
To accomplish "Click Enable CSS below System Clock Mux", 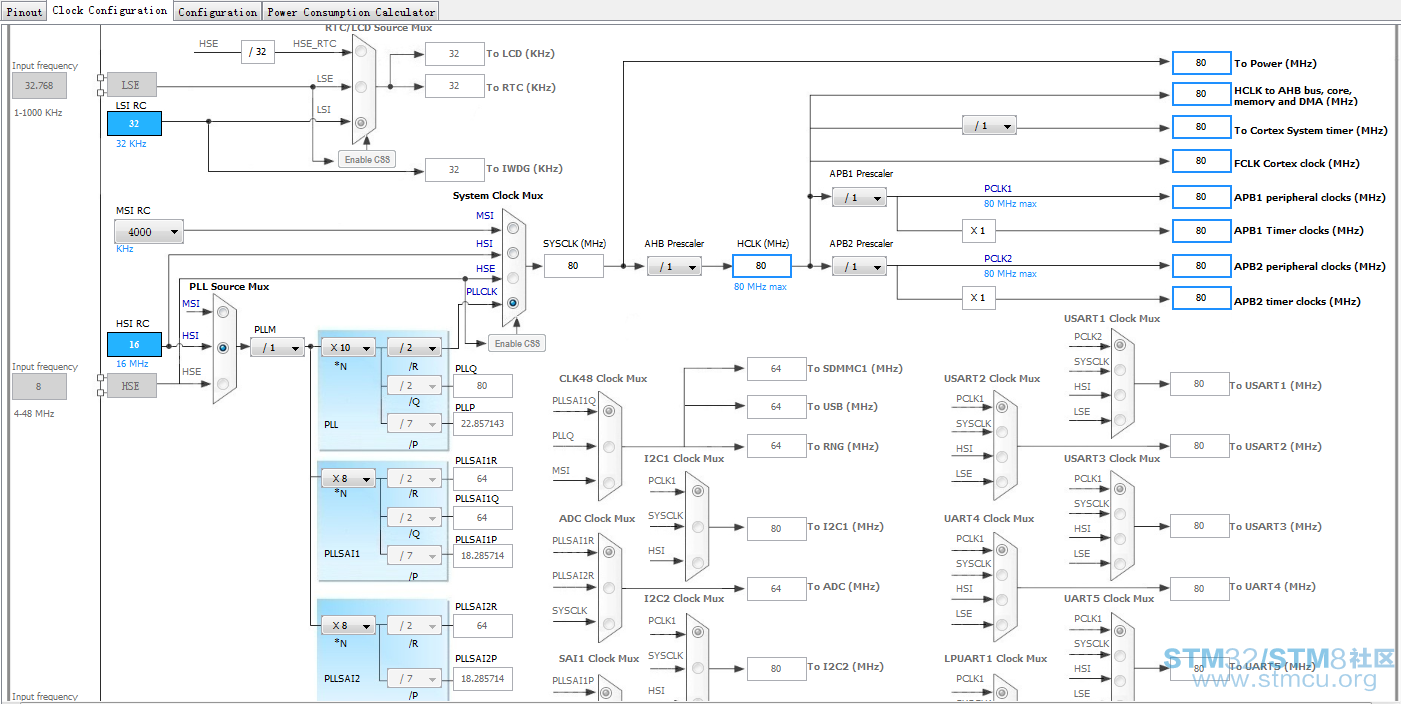I will click(517, 343).
